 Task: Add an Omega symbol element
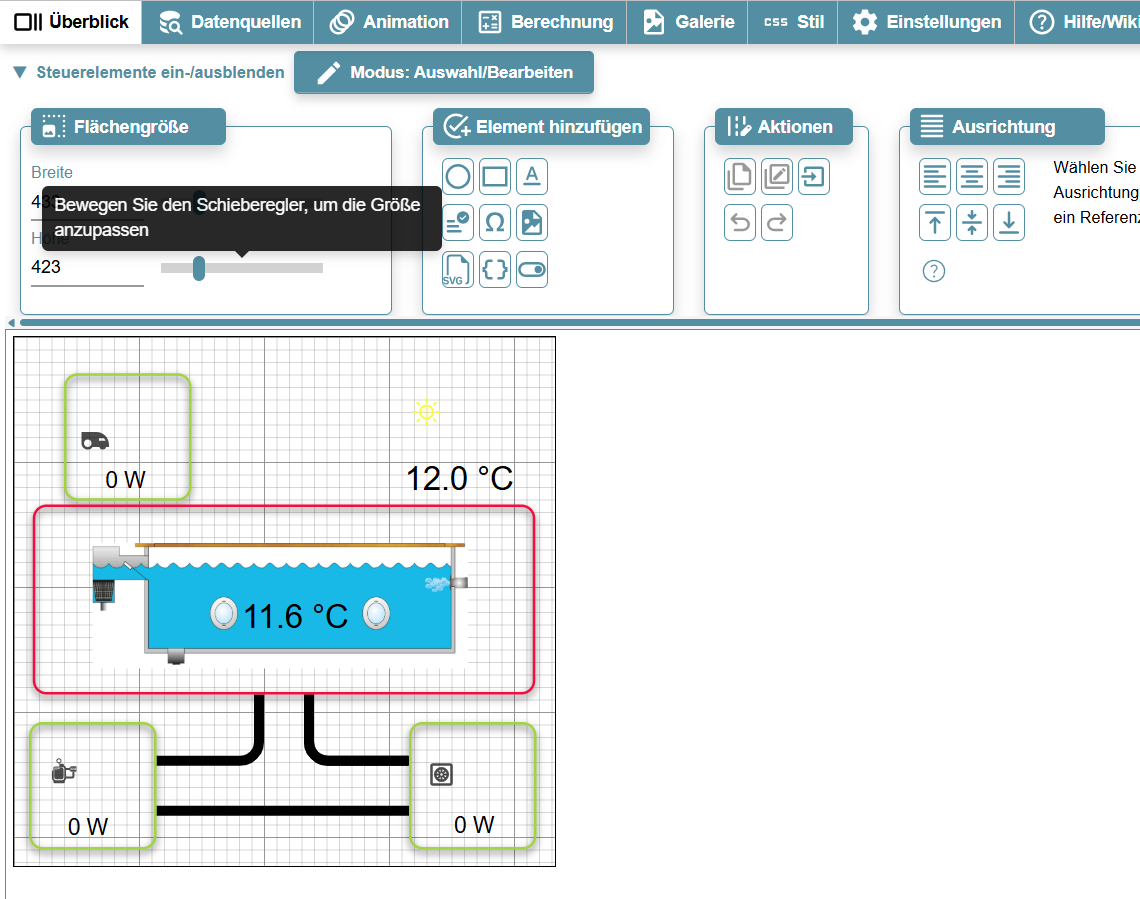(x=495, y=223)
